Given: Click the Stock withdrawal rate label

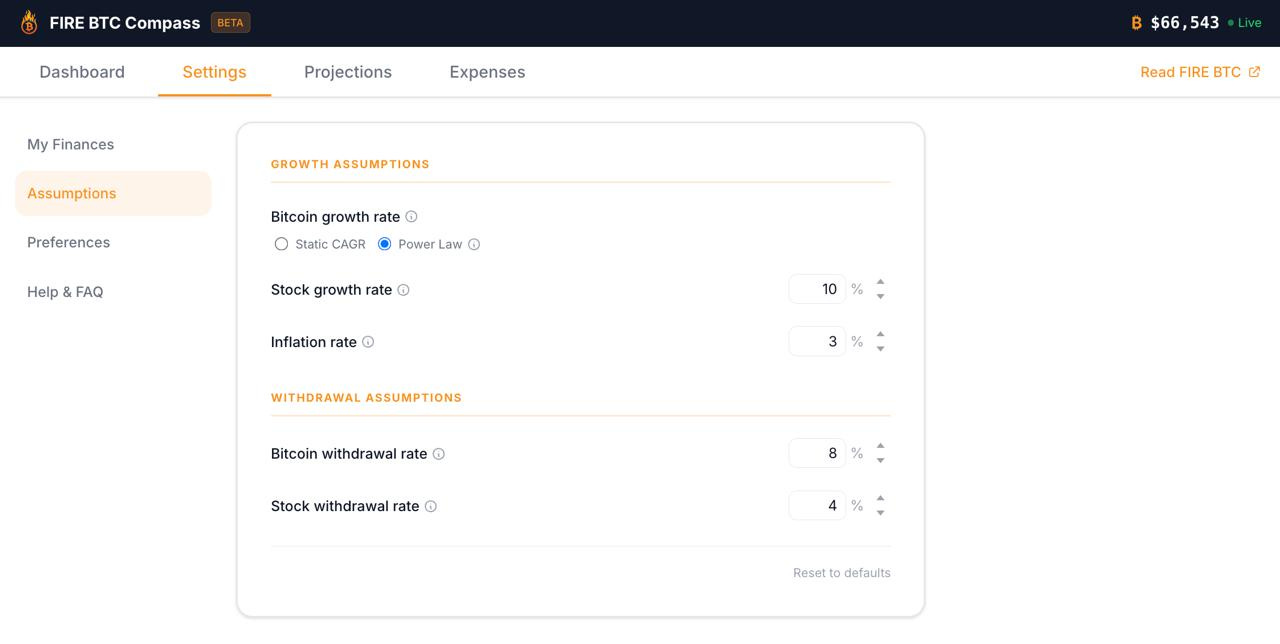Looking at the screenshot, I should (345, 506).
